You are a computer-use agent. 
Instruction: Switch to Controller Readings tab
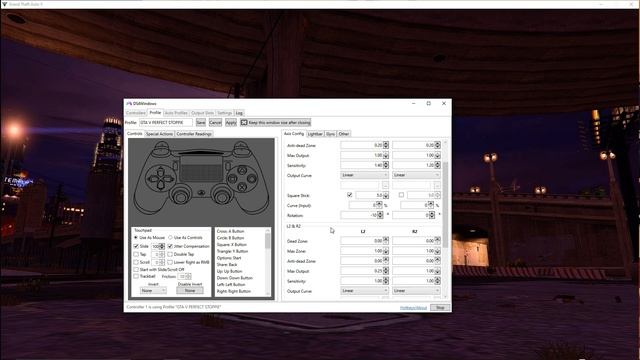point(194,134)
